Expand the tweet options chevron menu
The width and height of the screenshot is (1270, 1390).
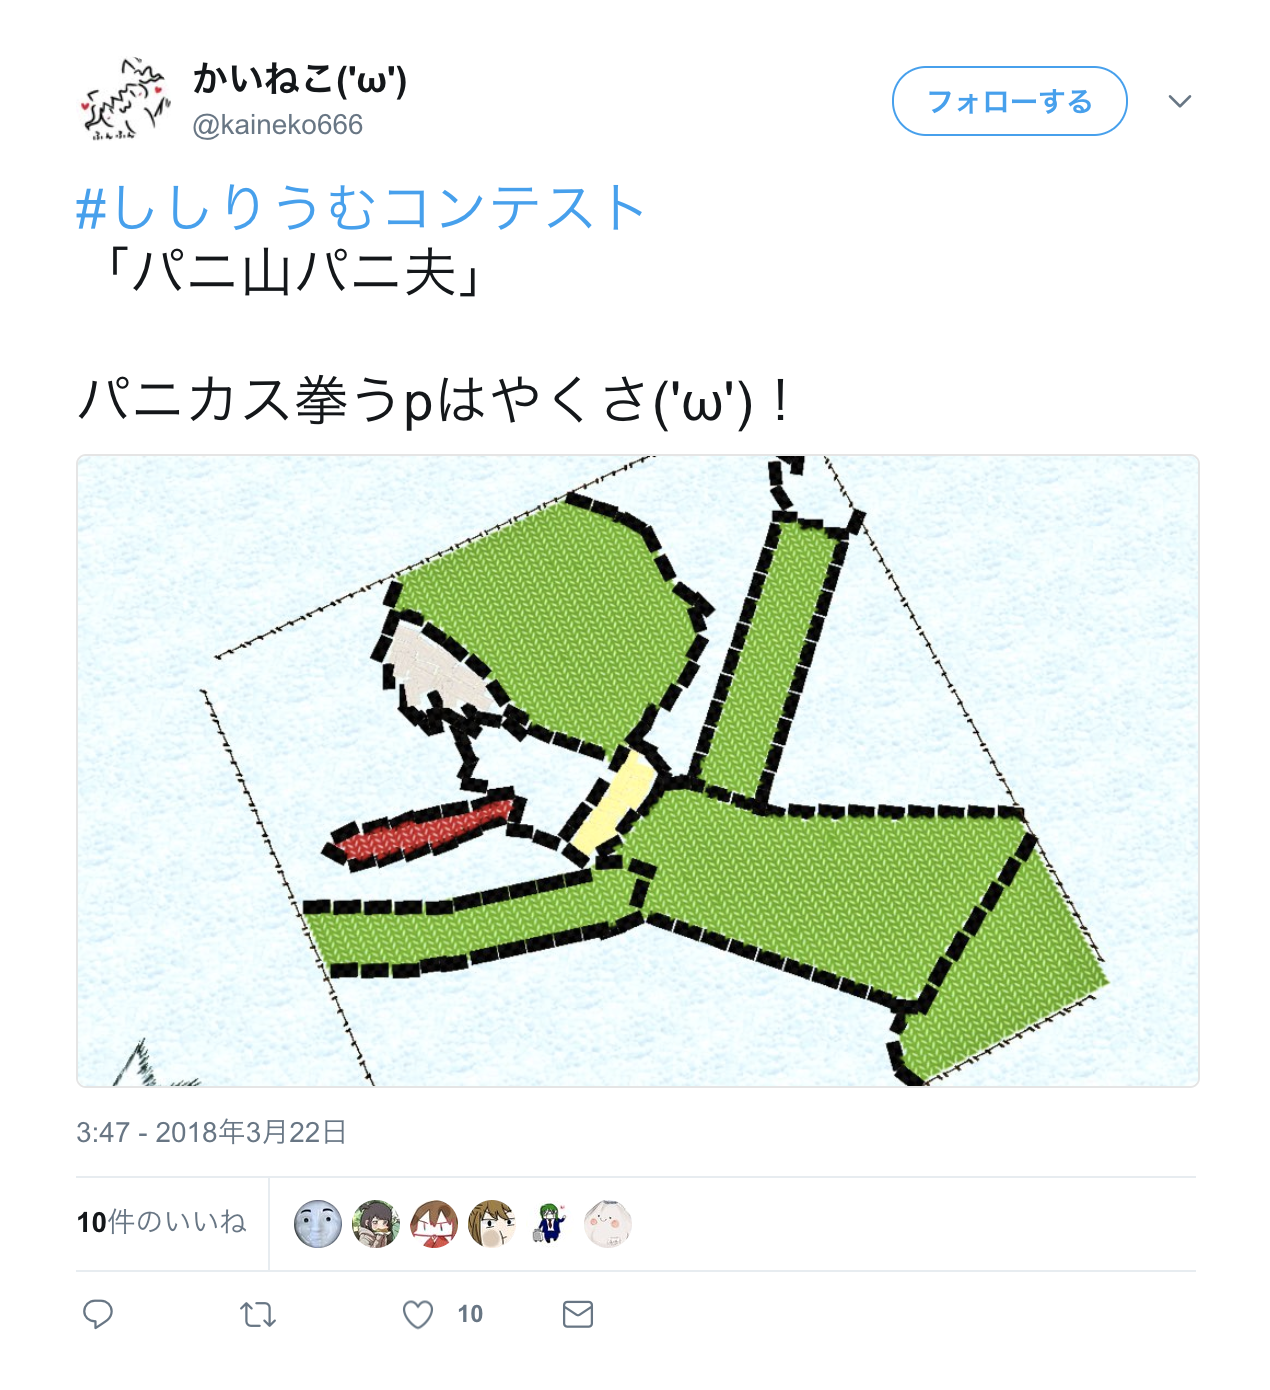[1180, 101]
